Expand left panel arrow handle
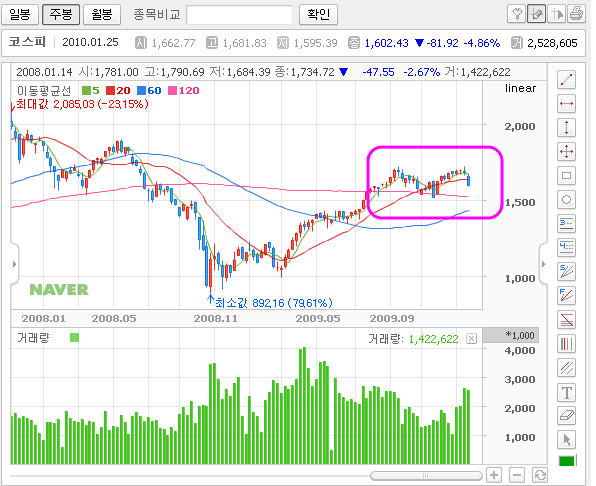The width and height of the screenshot is (596, 486). (x=14, y=264)
